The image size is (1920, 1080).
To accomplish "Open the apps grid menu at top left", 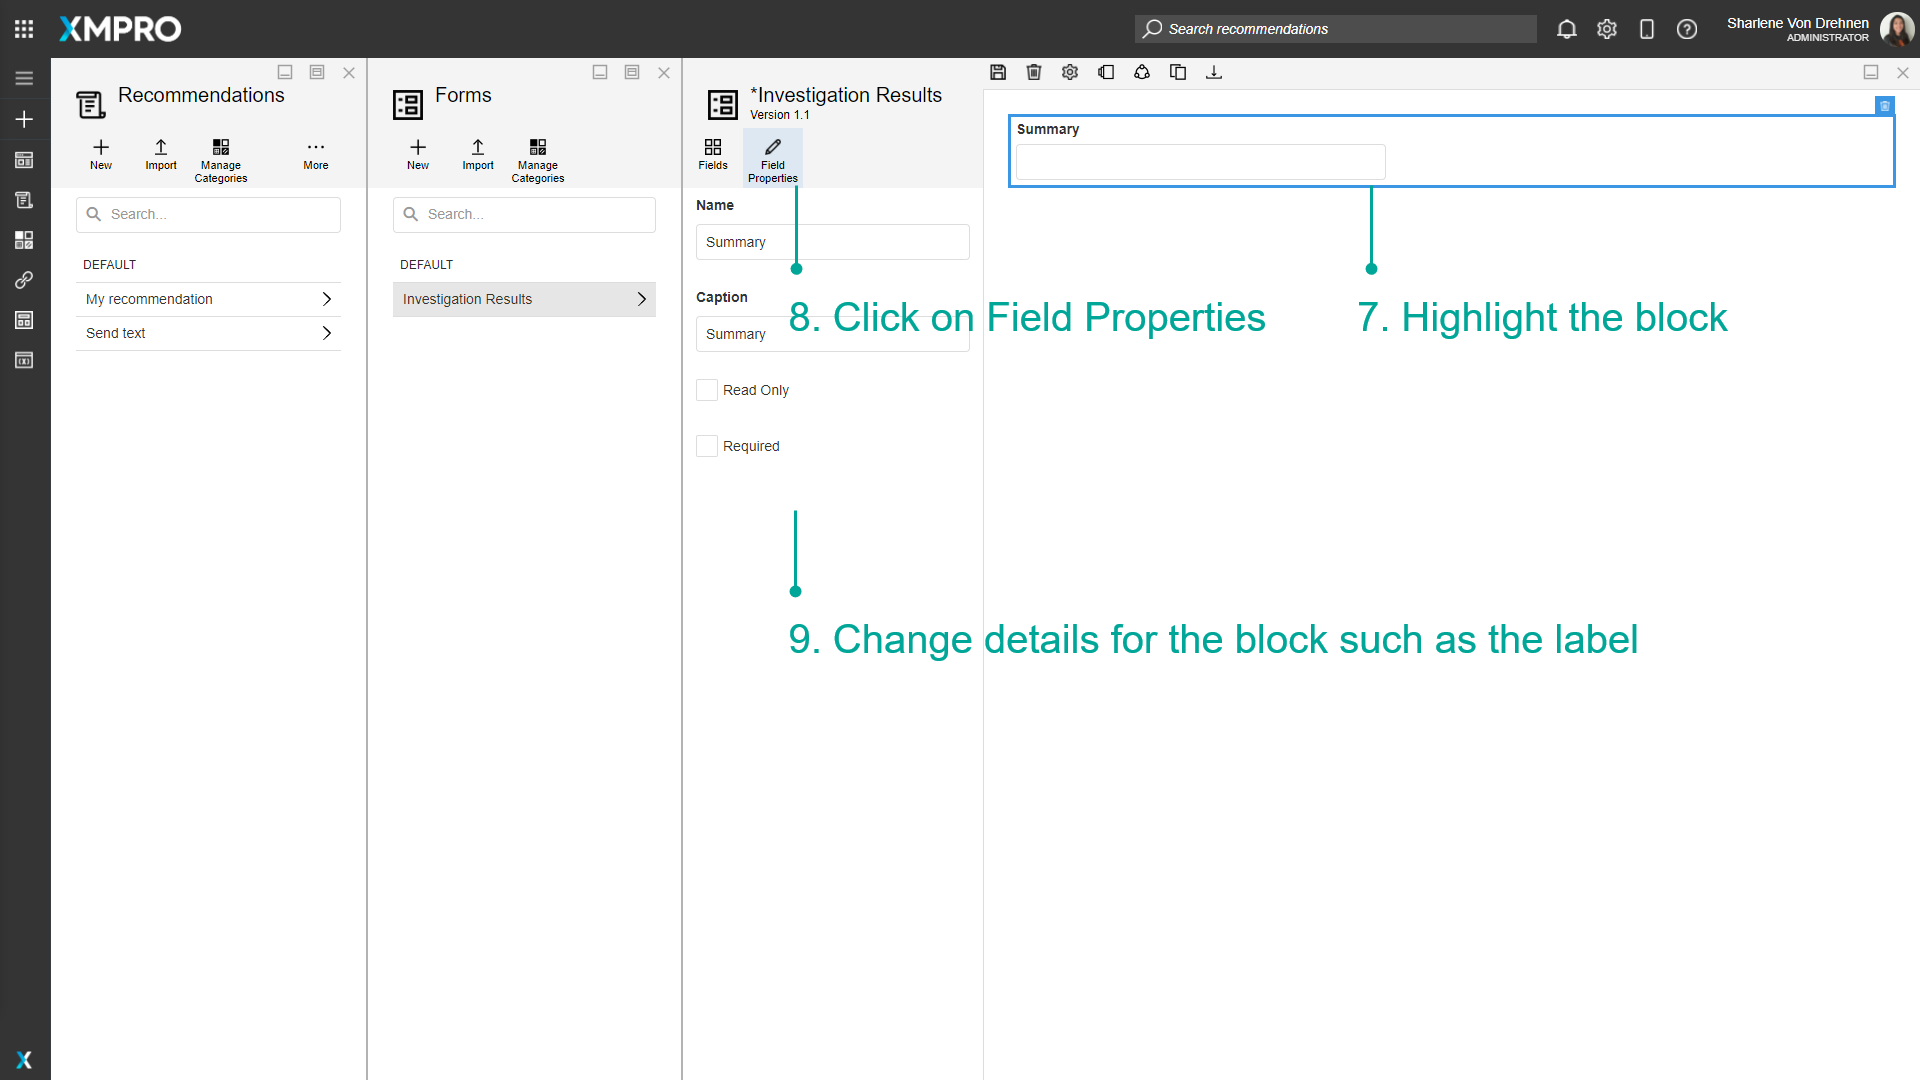I will coord(24,29).
